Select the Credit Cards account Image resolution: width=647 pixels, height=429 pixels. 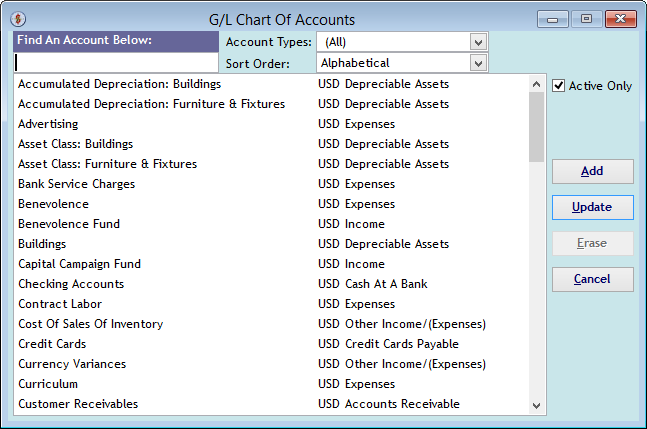[x=271, y=344]
